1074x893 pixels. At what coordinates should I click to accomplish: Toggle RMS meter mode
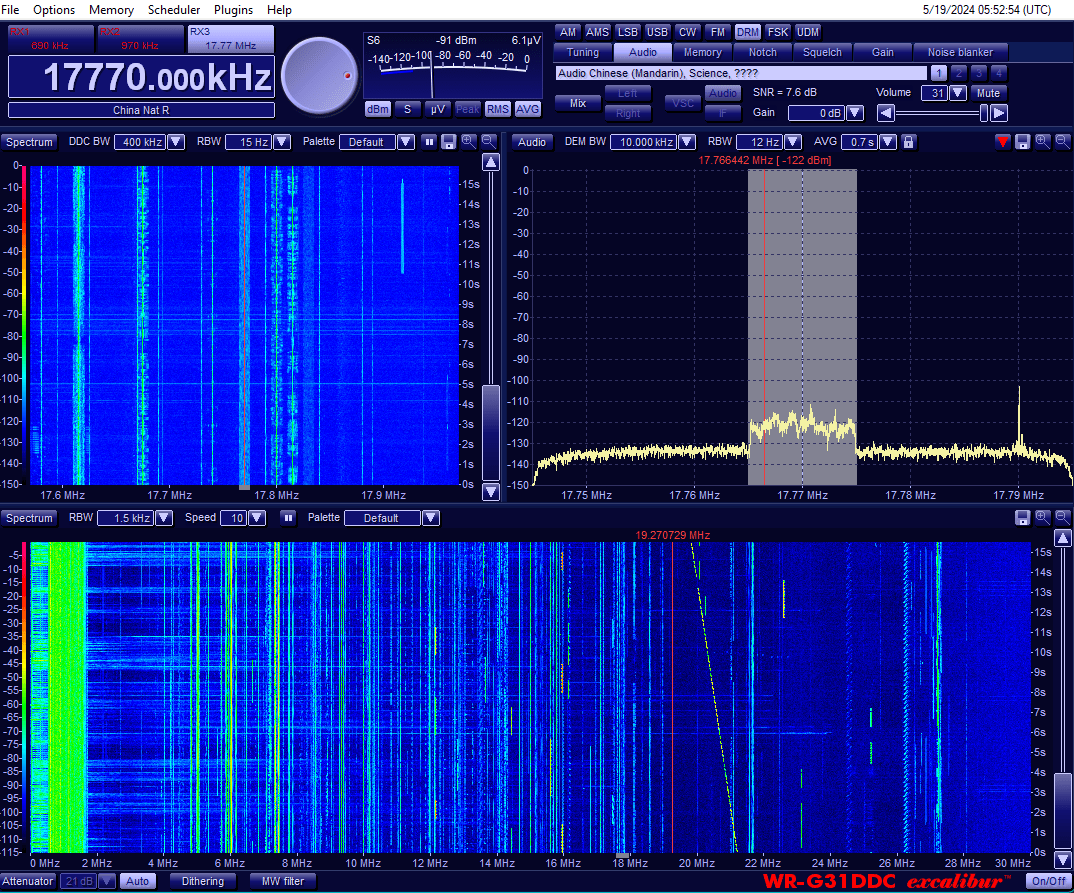[498, 109]
